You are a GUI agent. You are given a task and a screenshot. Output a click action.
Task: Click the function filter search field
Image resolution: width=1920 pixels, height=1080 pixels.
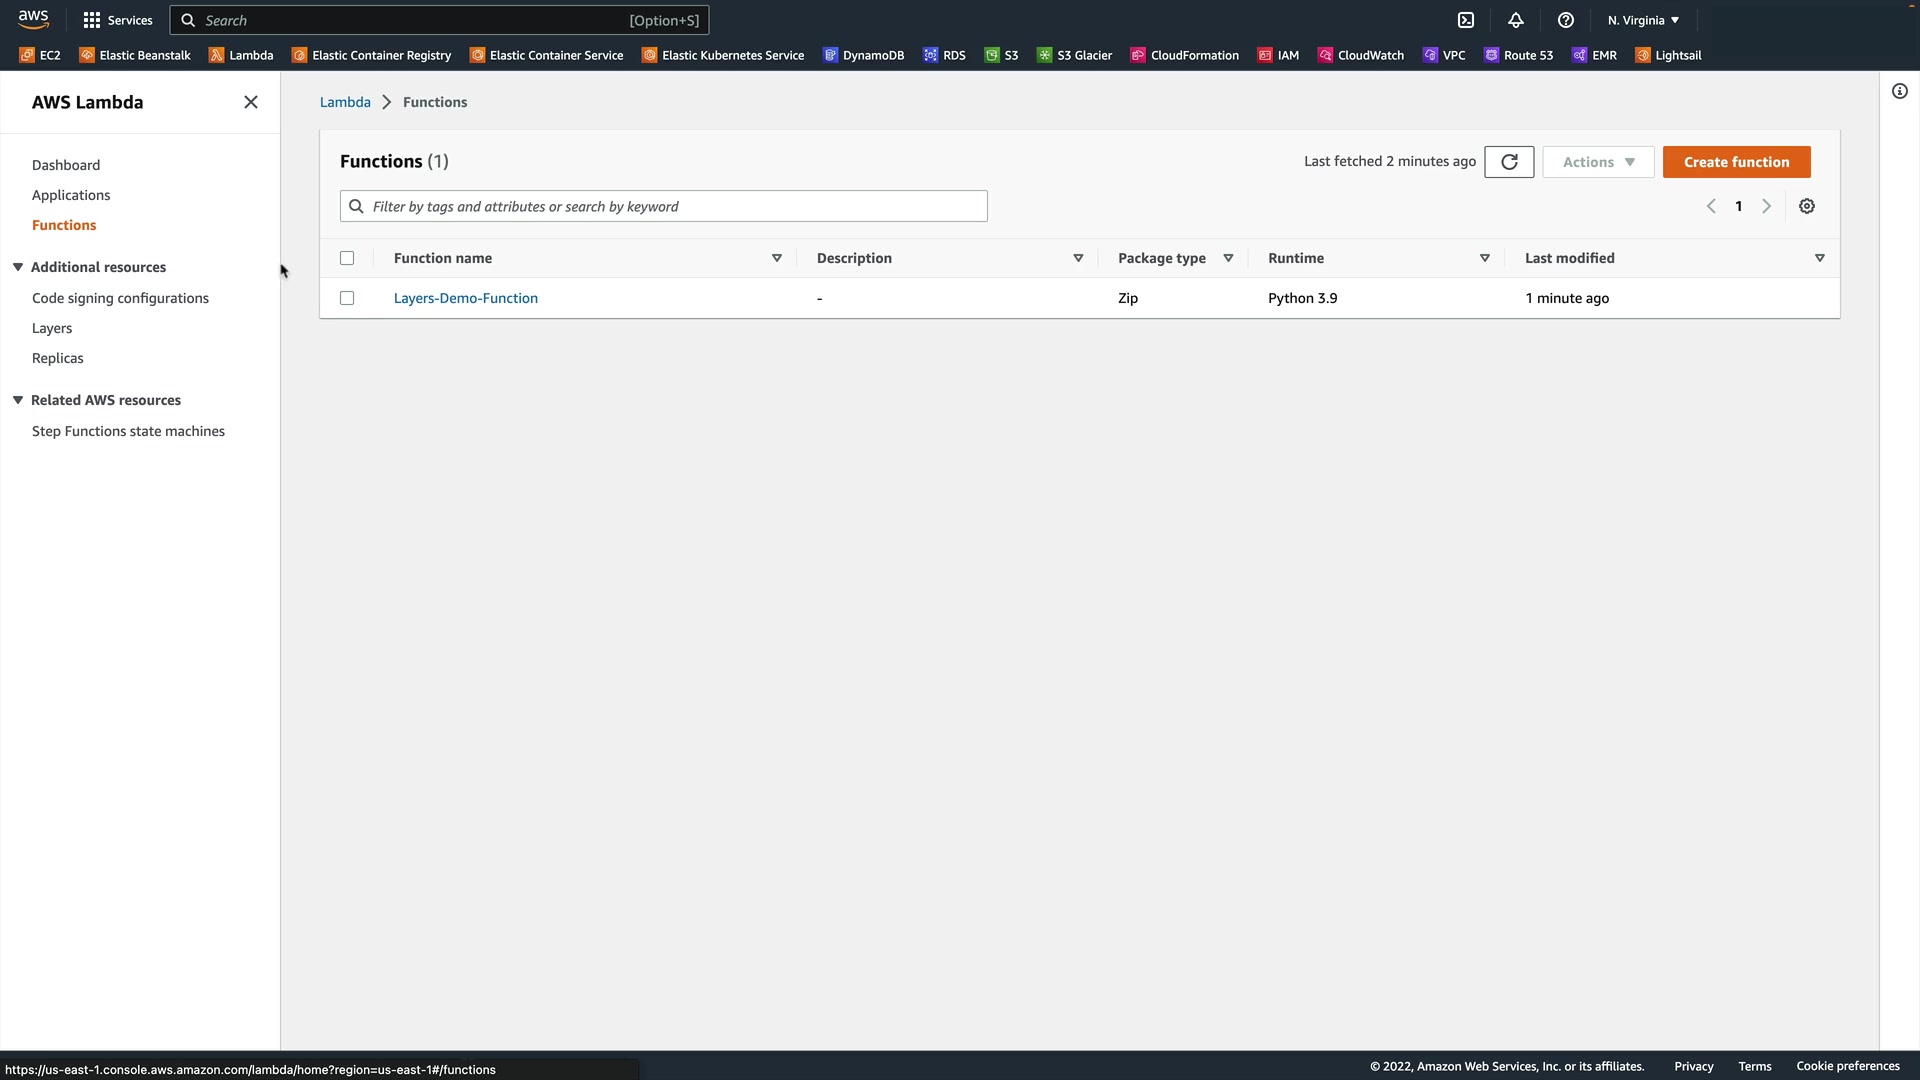tap(664, 206)
